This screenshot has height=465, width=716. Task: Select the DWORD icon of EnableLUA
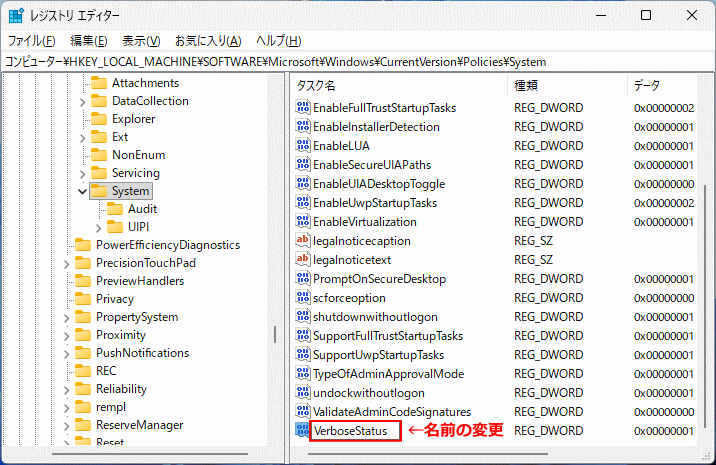(302, 145)
